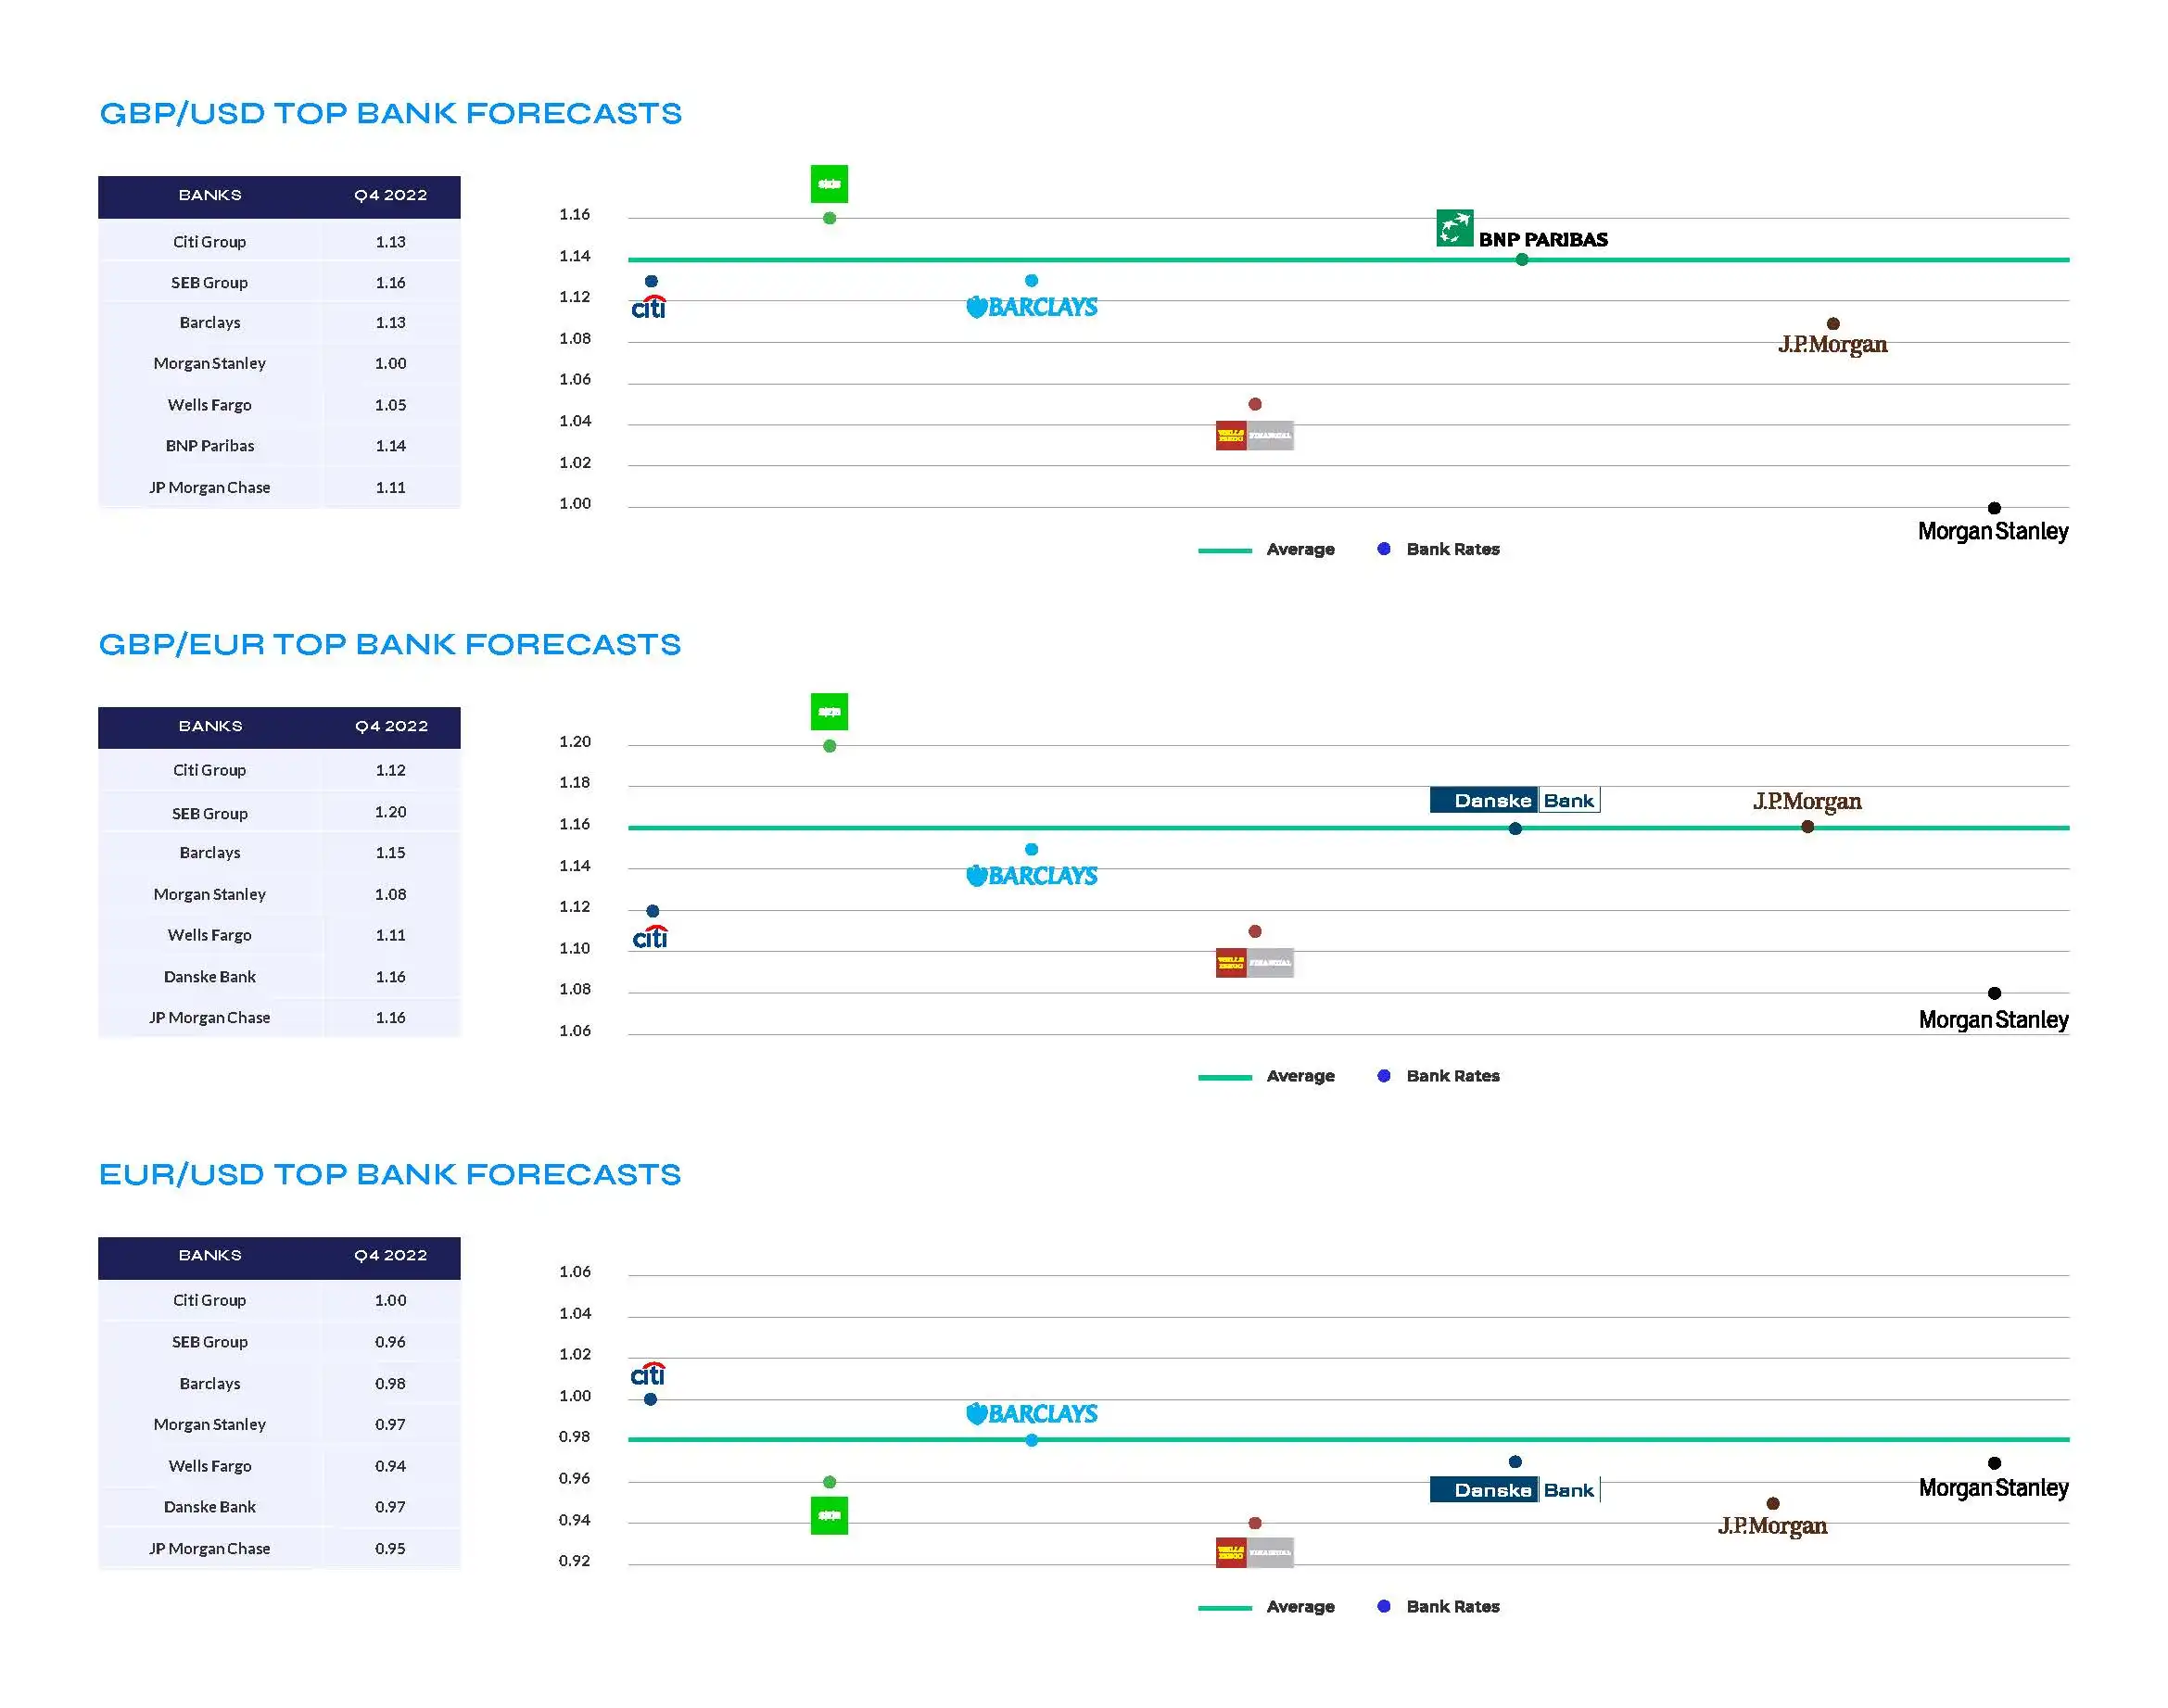Screen dimensions: 2168x1708
Task: Click the Bank Rates legend dot in GBP/EUR chart
Action: [1384, 1076]
